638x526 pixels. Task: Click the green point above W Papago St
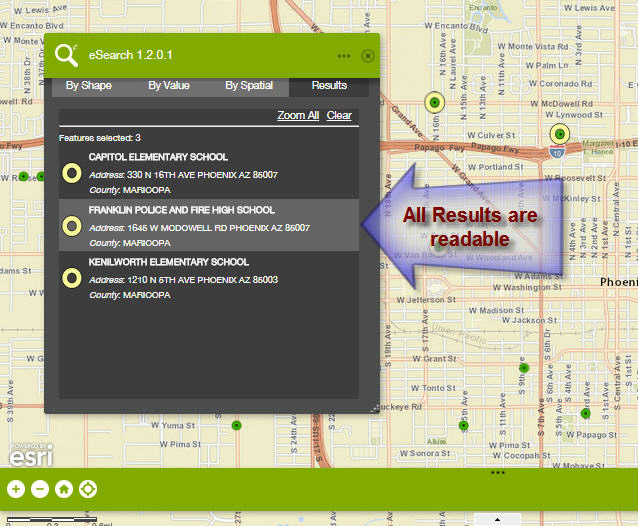tap(586, 414)
